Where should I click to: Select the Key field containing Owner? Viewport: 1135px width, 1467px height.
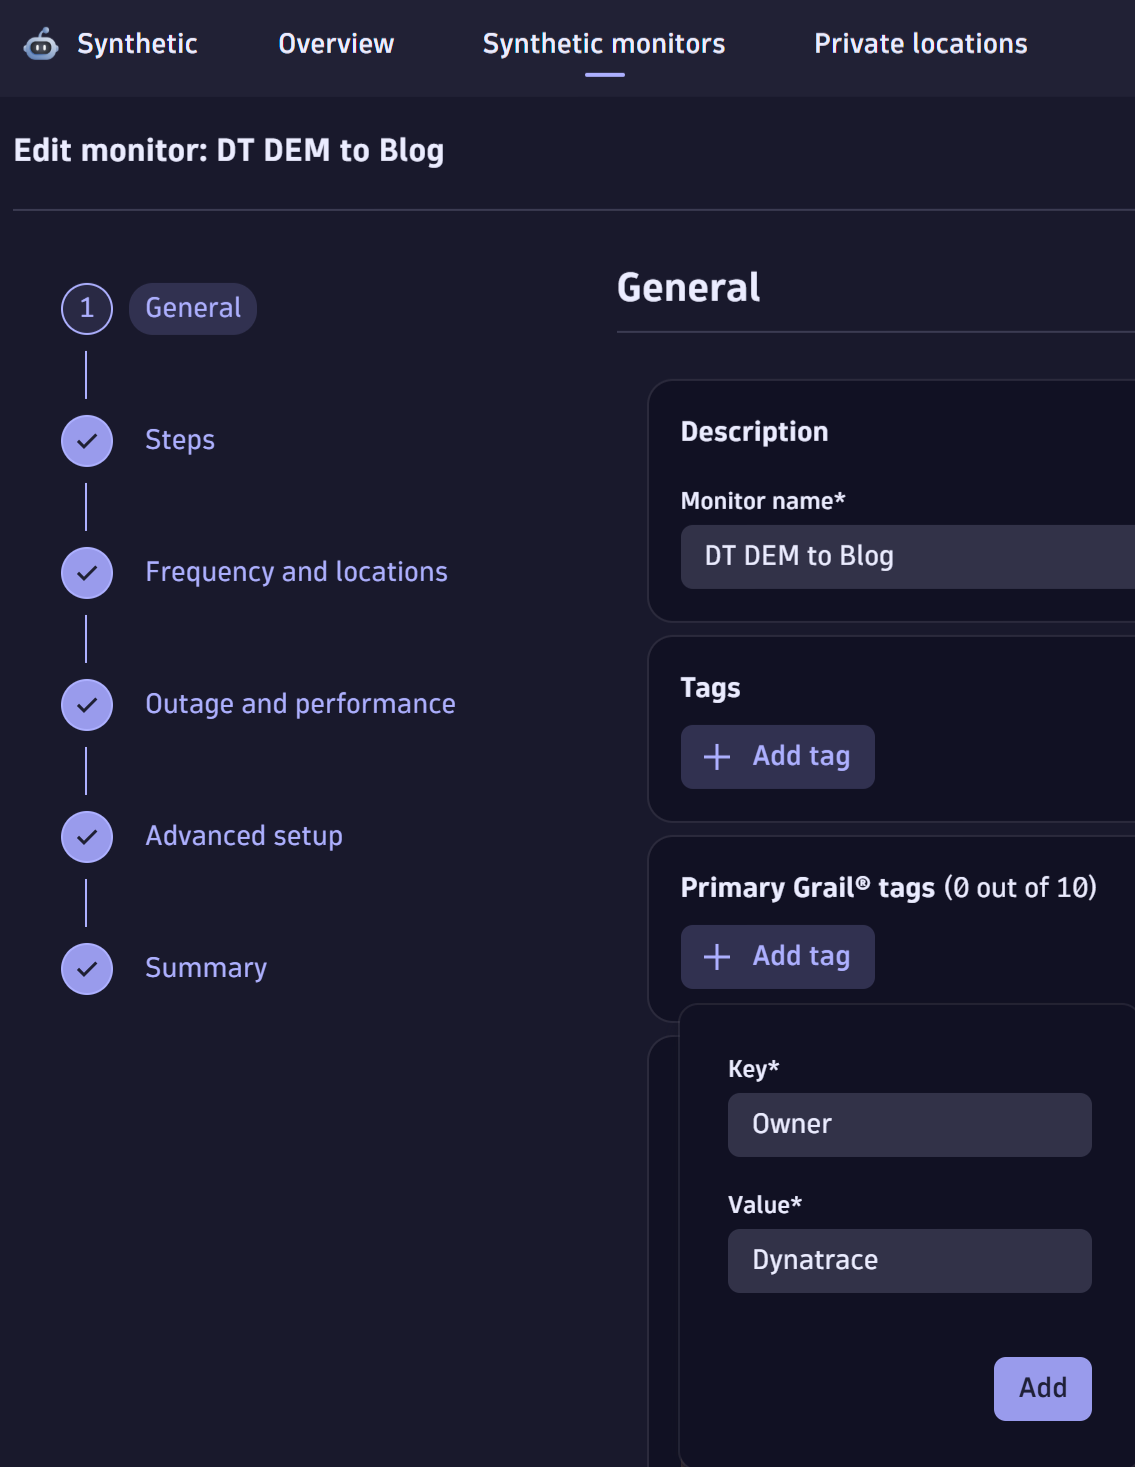click(909, 1124)
